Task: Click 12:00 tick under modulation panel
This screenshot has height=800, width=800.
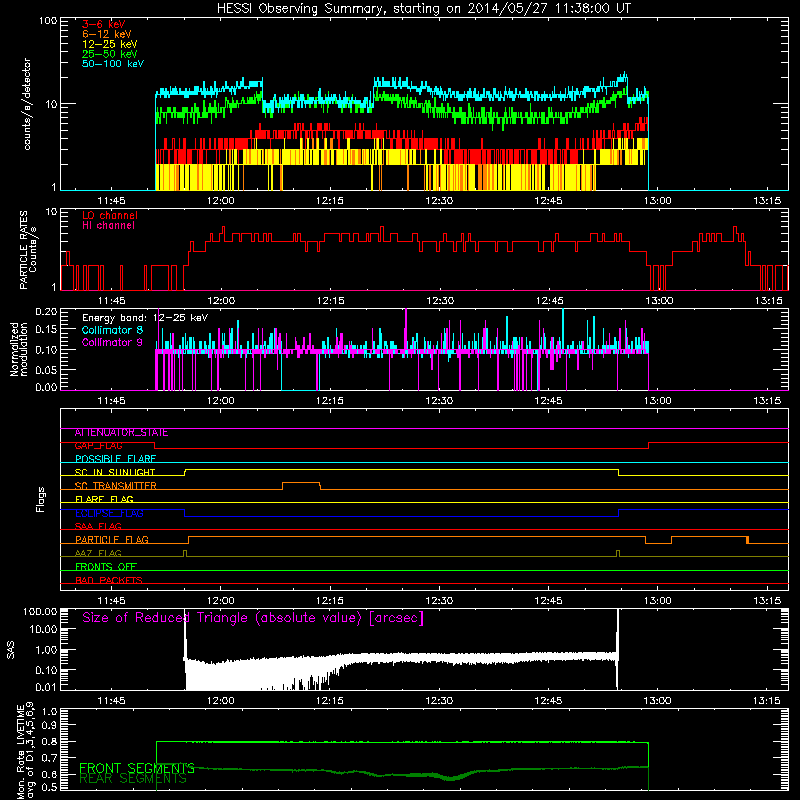Action: [x=220, y=401]
